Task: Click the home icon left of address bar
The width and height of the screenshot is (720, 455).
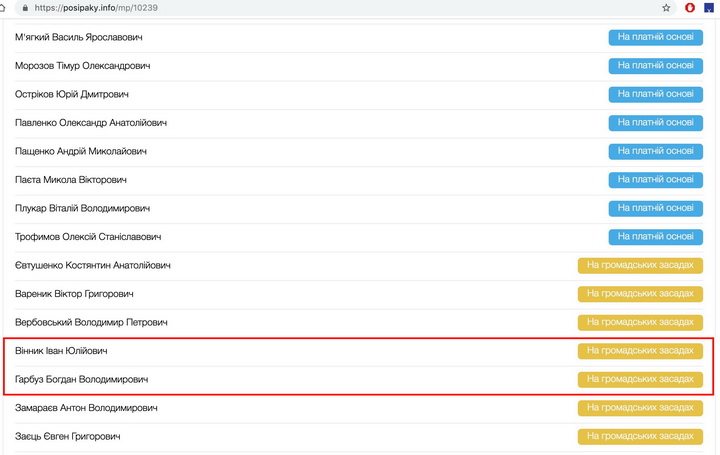Action: [3, 7]
